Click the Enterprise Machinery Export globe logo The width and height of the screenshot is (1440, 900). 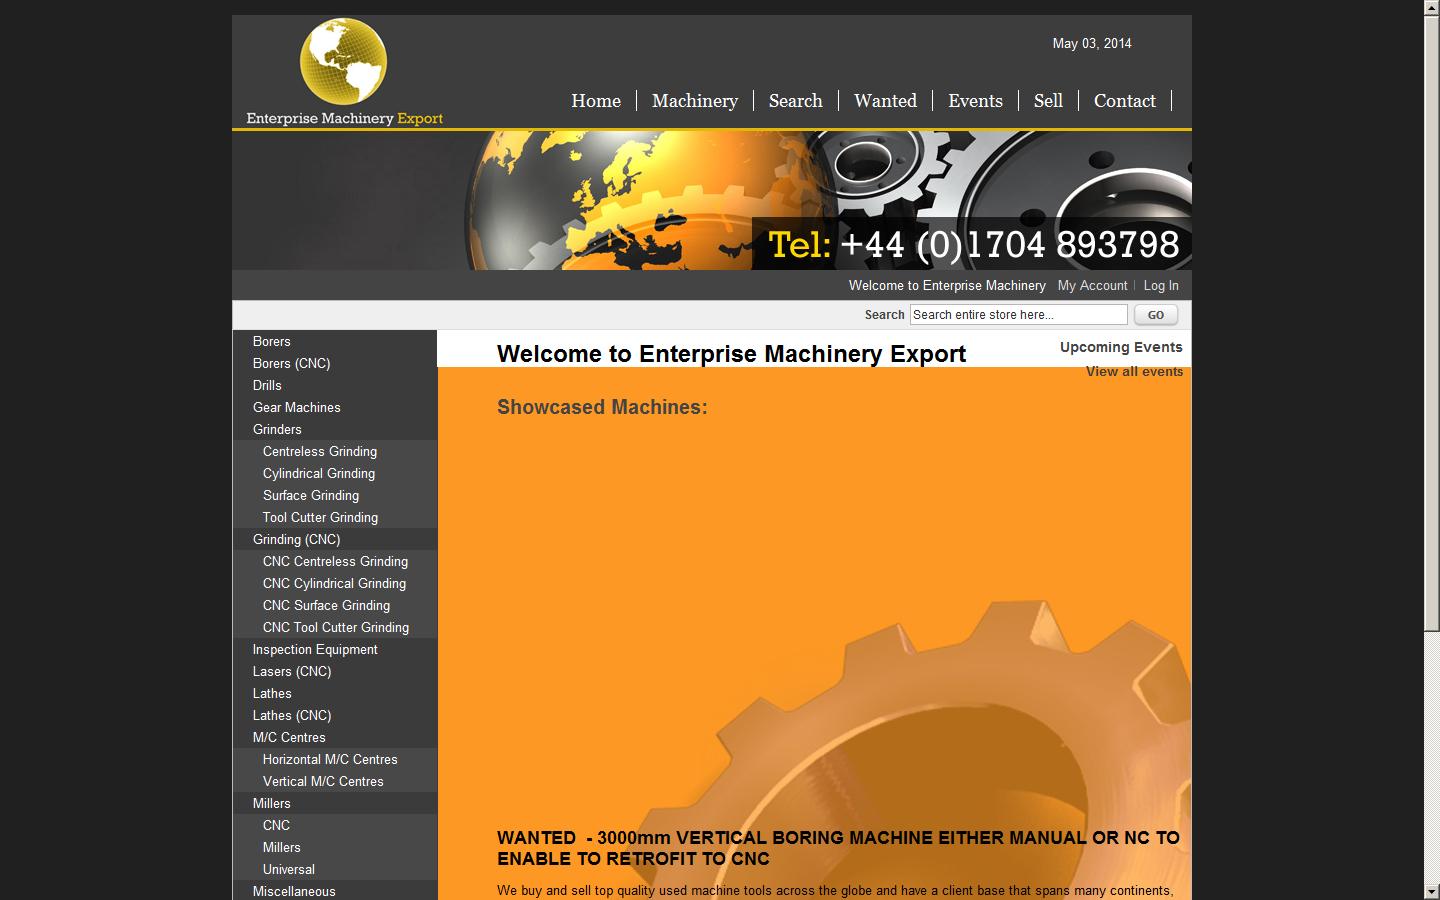(343, 62)
